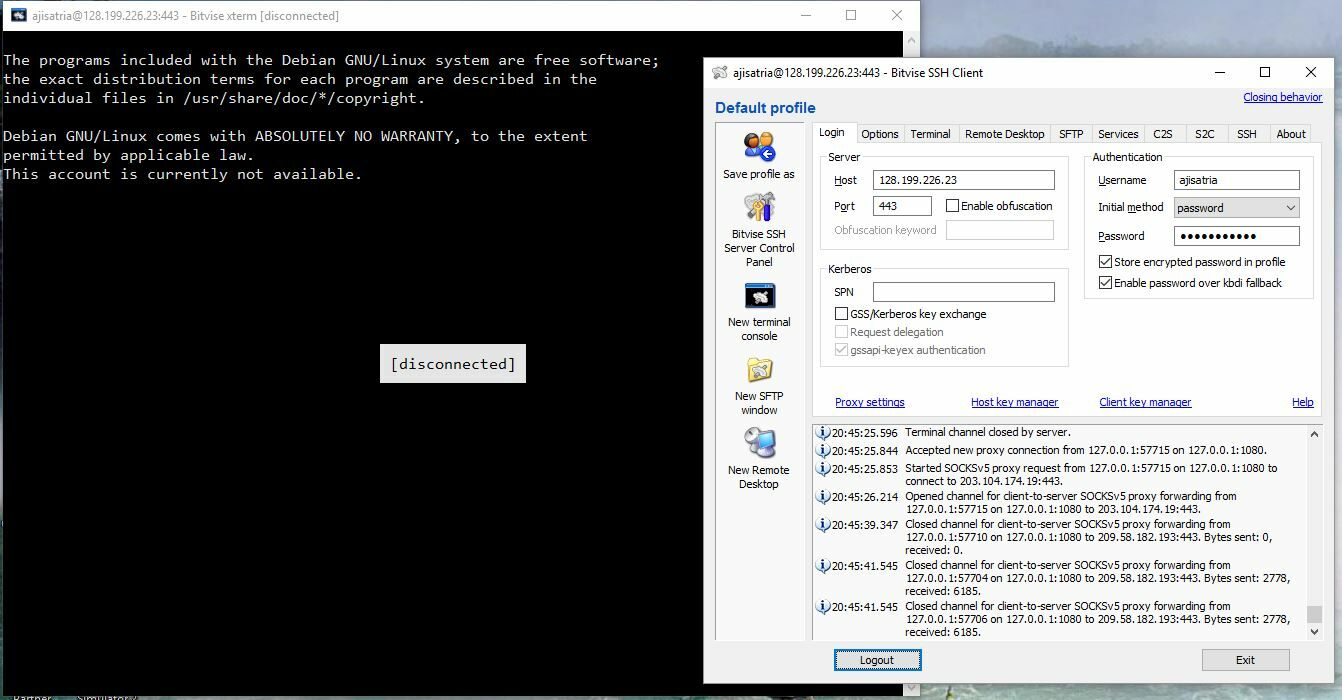Open the SFTP tab

(1071, 134)
